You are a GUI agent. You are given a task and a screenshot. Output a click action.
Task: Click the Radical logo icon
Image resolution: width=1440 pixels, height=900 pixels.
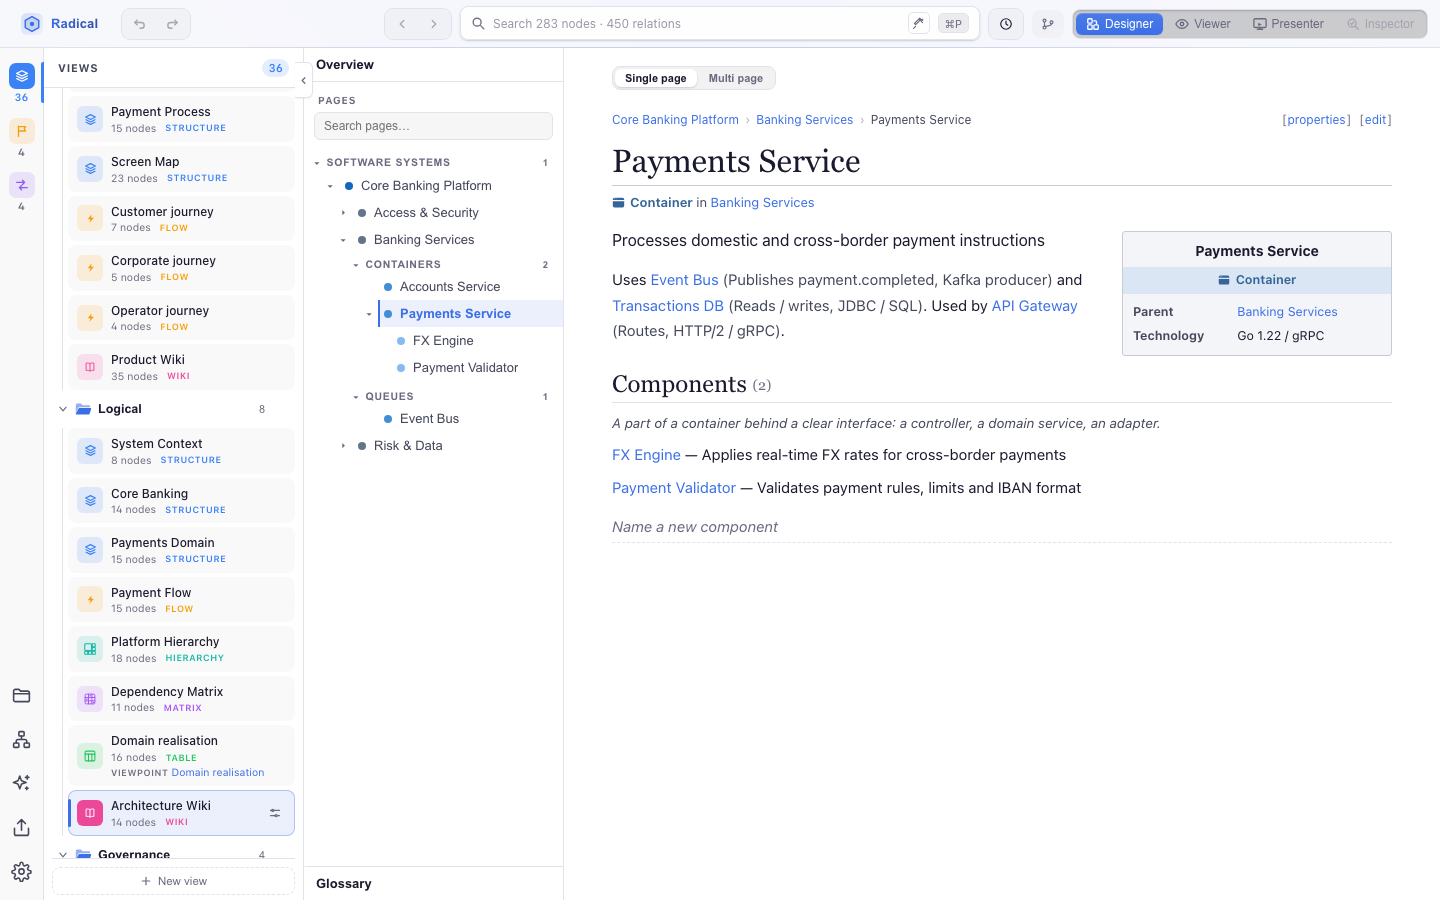[32, 24]
